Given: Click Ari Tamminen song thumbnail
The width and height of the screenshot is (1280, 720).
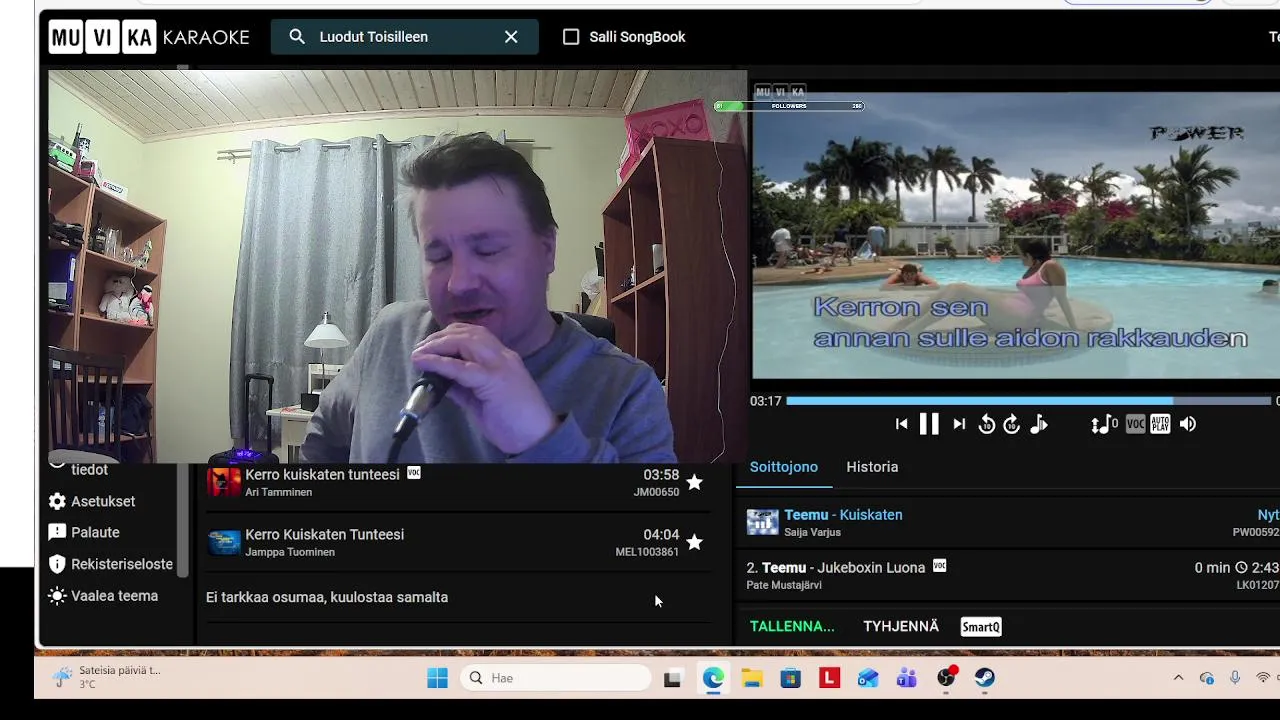Looking at the screenshot, I should pos(224,482).
